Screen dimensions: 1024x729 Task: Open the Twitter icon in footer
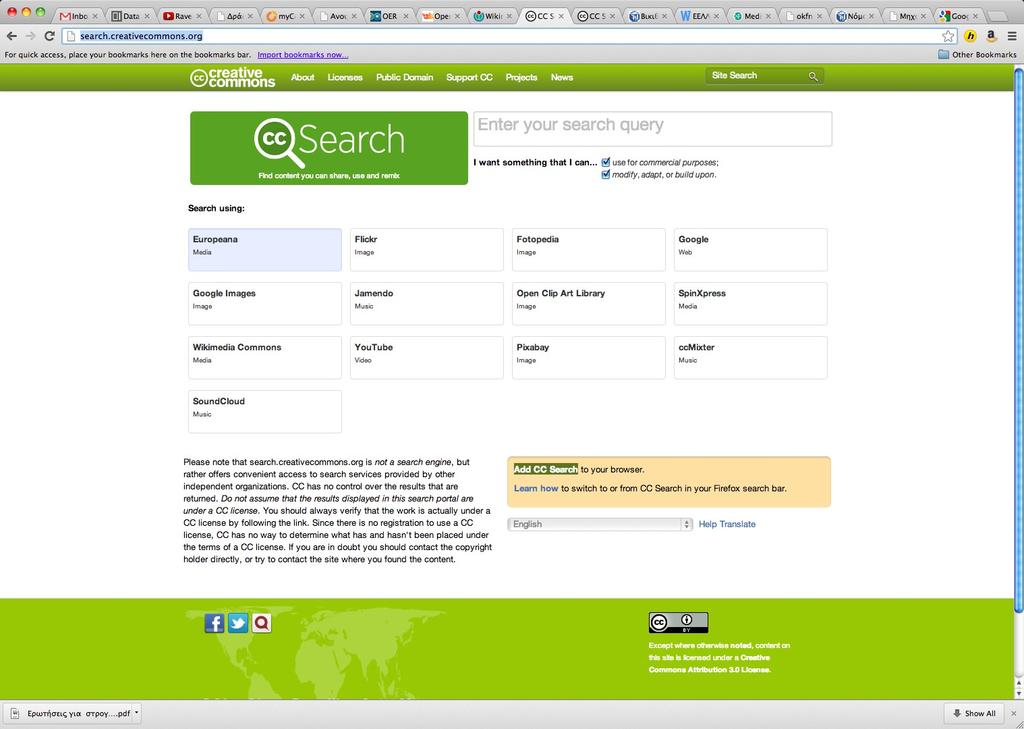(238, 623)
